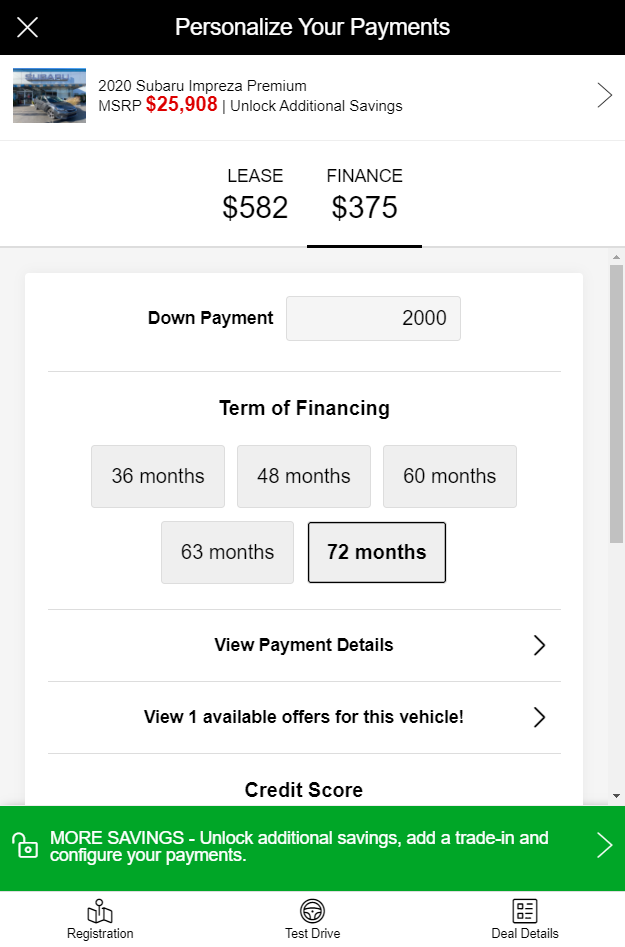Expand View Payment Details chevron
Screen dimensions: 625x947
(x=539, y=645)
